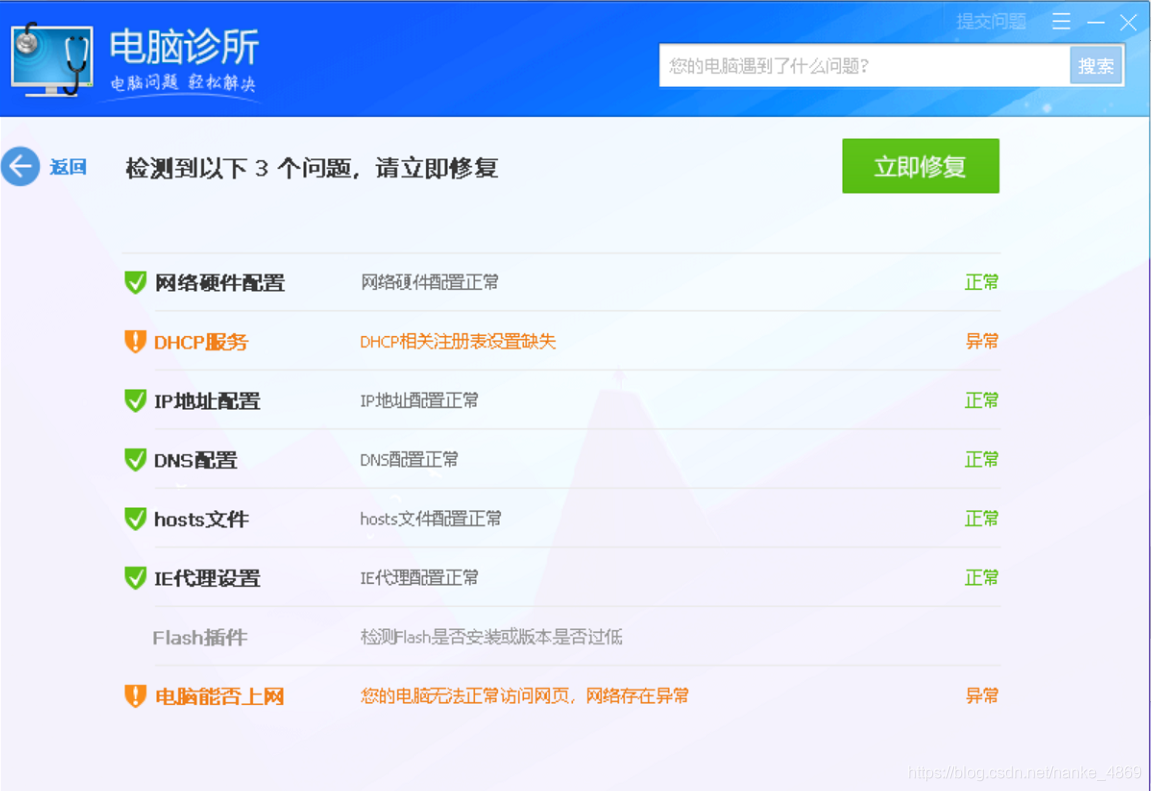
Task: Click orange warning shield beside DHCP服务
Action: [x=135, y=341]
